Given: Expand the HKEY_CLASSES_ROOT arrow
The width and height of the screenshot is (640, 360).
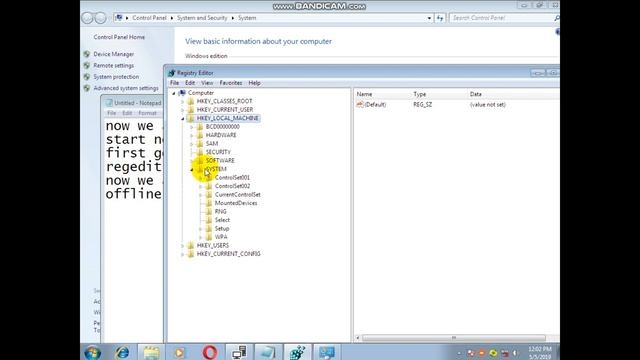Looking at the screenshot, I should (x=182, y=101).
